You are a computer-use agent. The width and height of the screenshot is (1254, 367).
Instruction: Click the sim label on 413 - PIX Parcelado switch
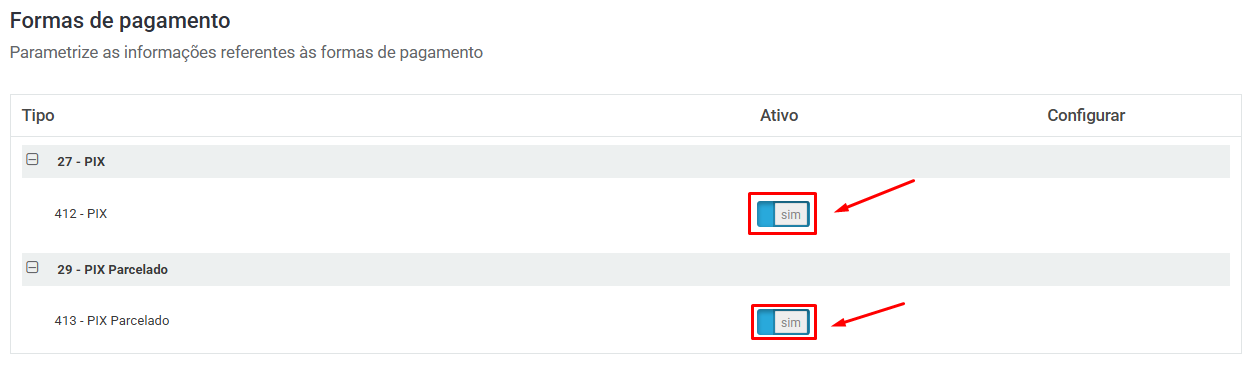pyautogui.click(x=790, y=322)
